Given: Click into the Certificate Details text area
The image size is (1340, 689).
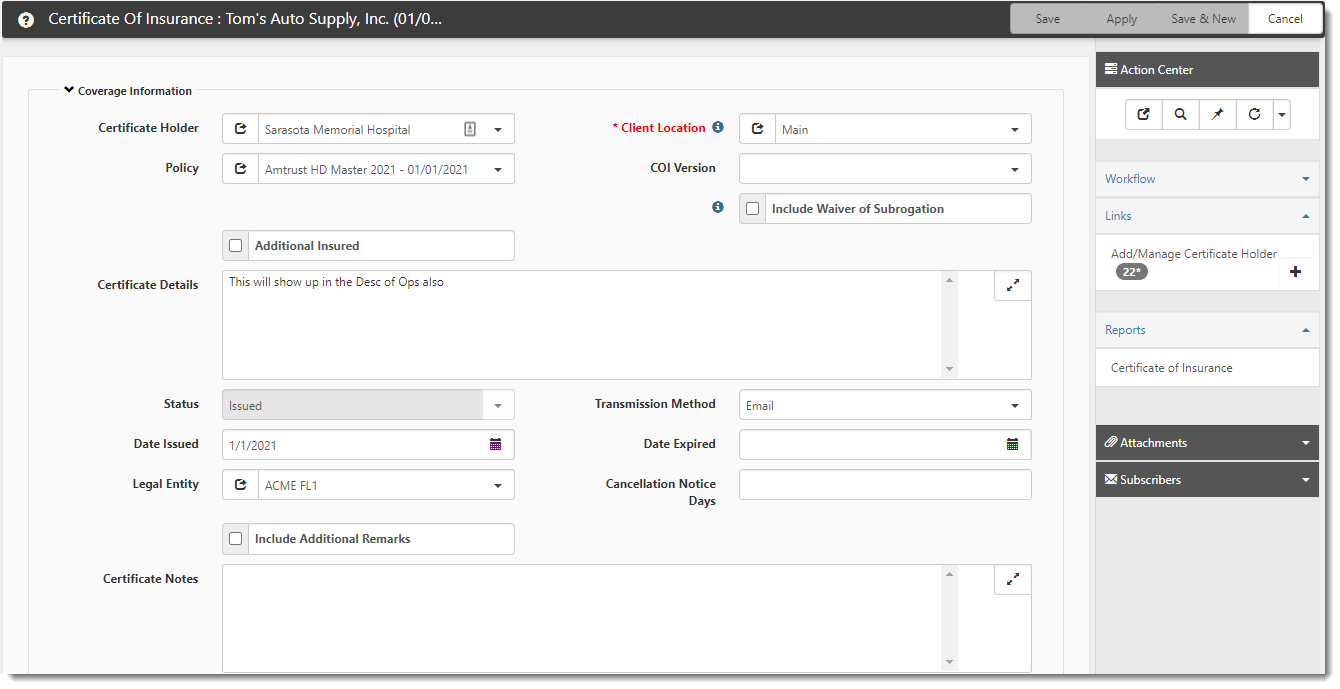Looking at the screenshot, I should 582,325.
